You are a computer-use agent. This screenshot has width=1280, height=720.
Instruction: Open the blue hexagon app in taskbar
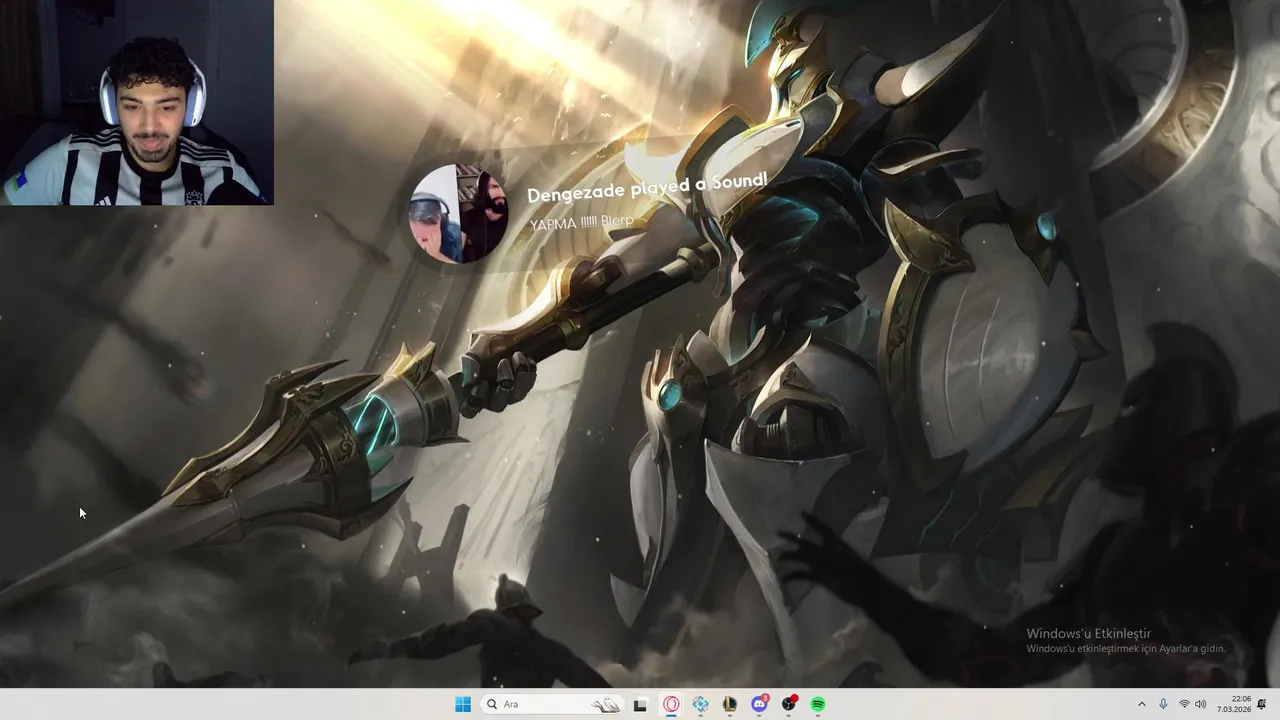pyautogui.click(x=701, y=704)
